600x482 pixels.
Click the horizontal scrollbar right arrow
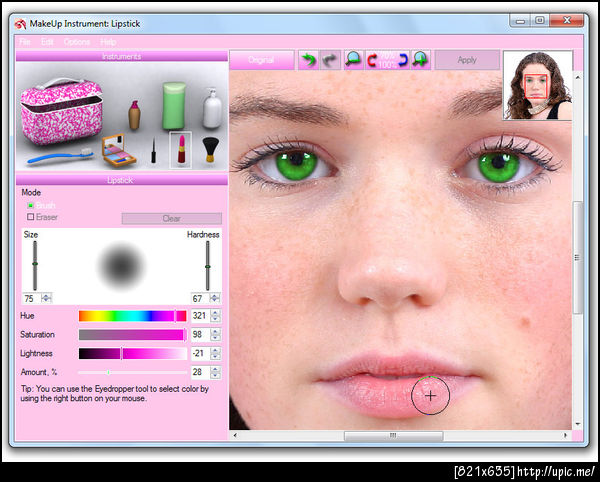[565, 435]
